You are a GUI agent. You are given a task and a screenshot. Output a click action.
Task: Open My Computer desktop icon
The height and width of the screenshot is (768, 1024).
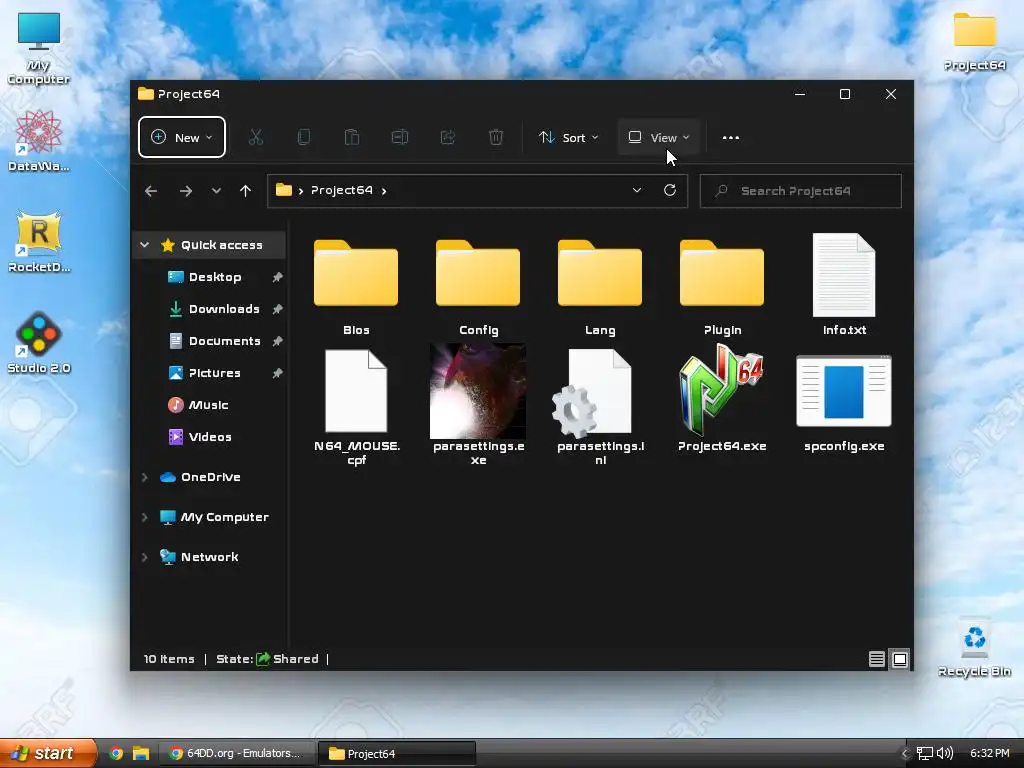coord(39,48)
